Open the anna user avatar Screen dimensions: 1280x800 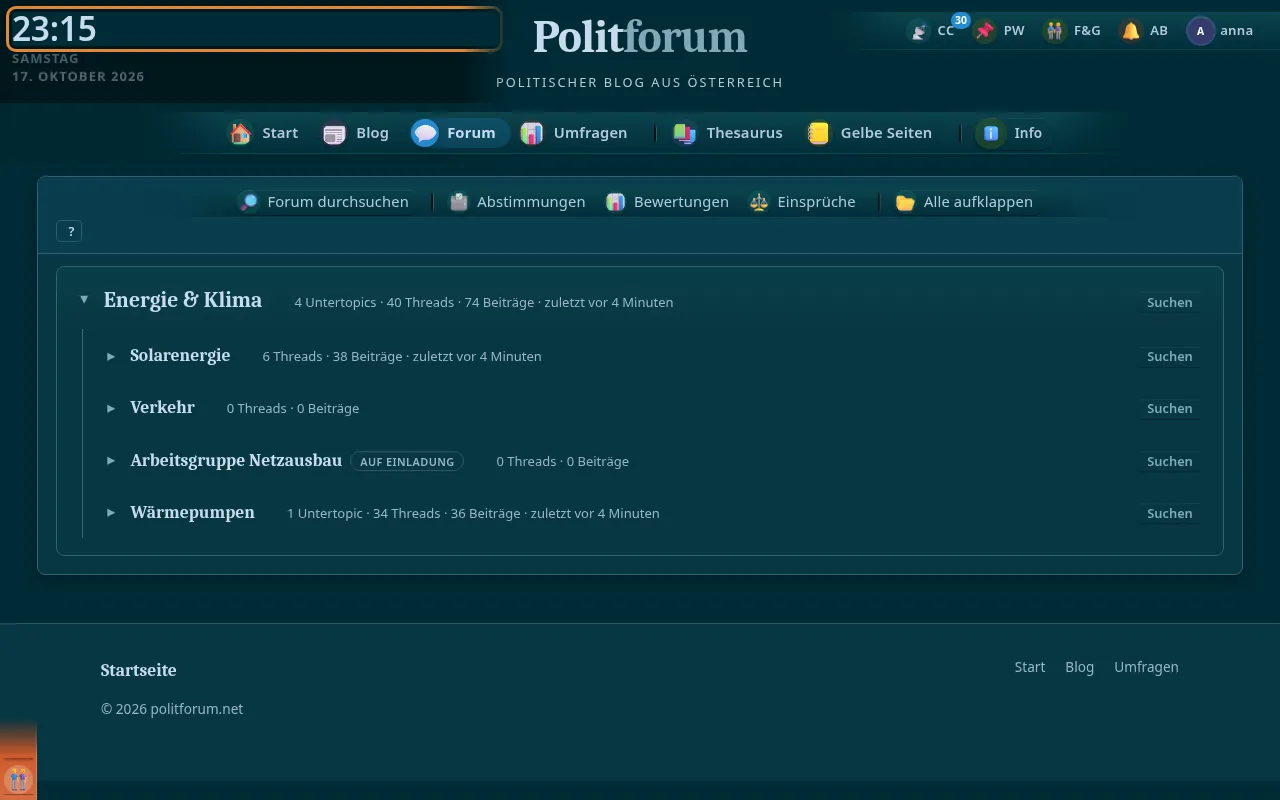coord(1200,31)
